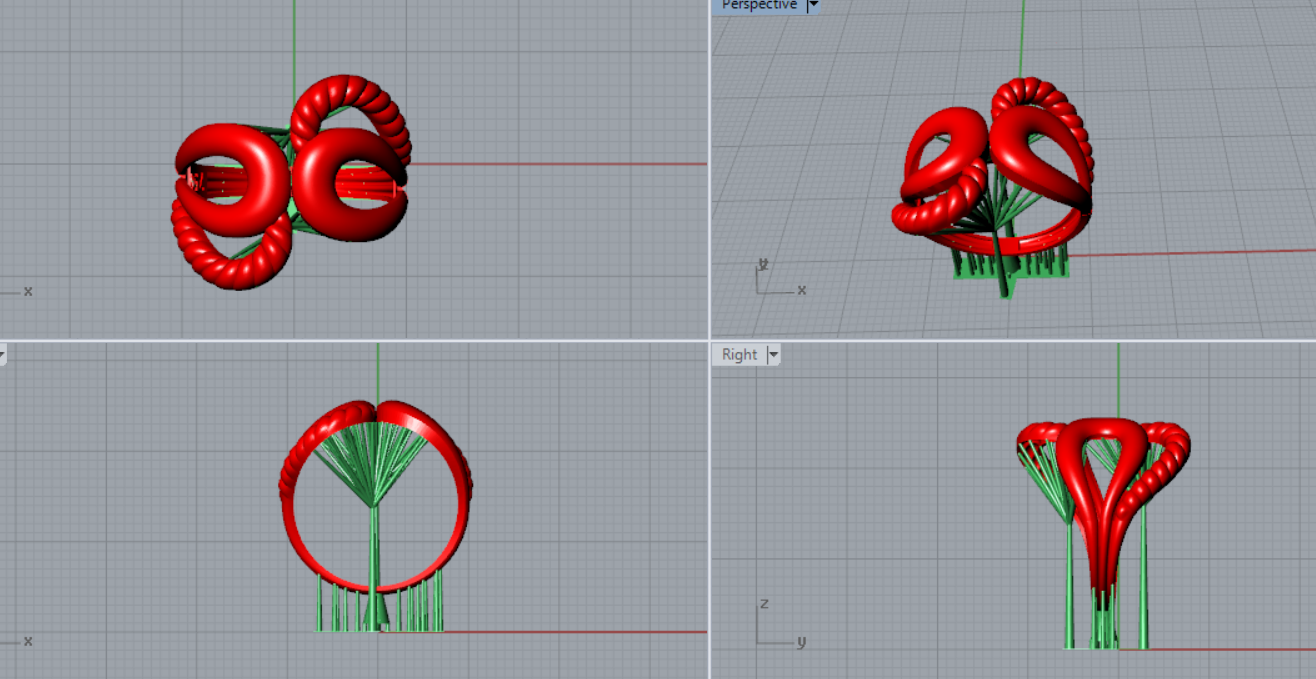
Task: Open the bottom-left viewport's dropdown arrow
Action: 2,354
